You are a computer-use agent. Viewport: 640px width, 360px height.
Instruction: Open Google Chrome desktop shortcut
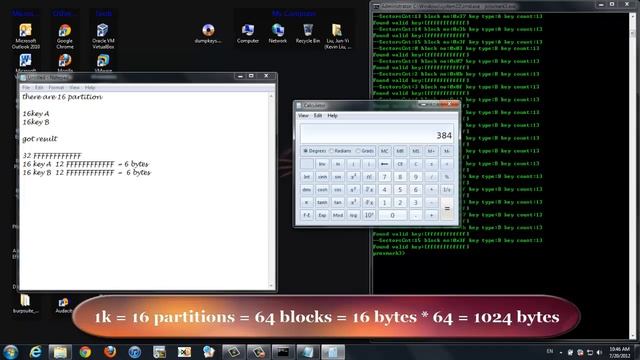tap(65, 36)
